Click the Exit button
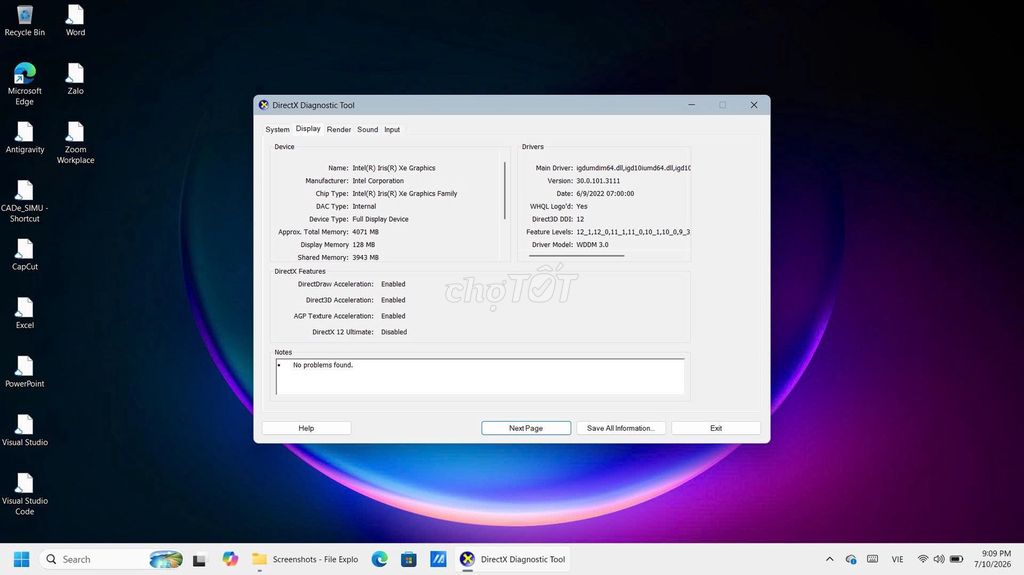 coord(716,428)
